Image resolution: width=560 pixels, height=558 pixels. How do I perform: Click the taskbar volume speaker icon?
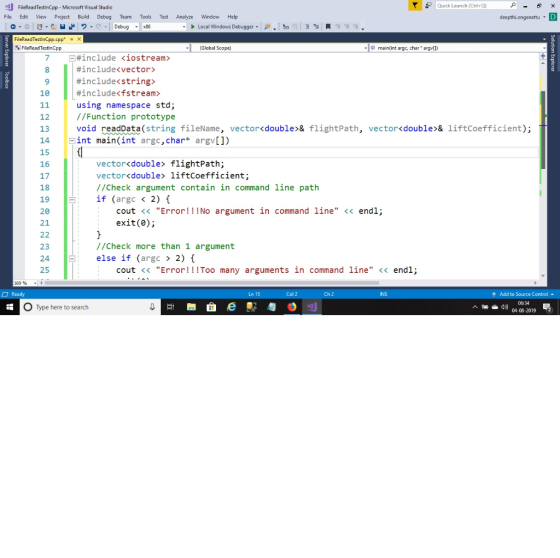coord(504,307)
